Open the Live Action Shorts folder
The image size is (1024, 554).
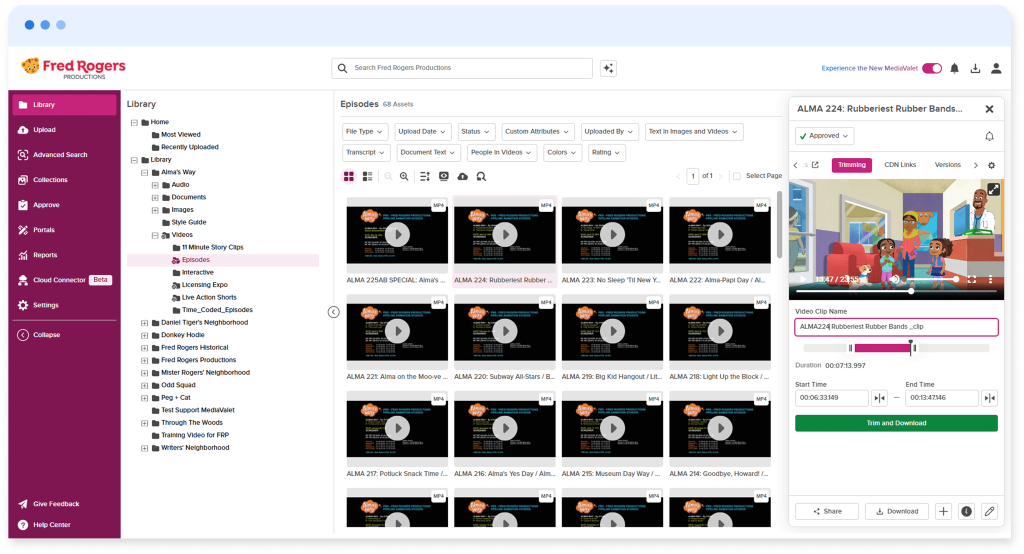click(209, 297)
